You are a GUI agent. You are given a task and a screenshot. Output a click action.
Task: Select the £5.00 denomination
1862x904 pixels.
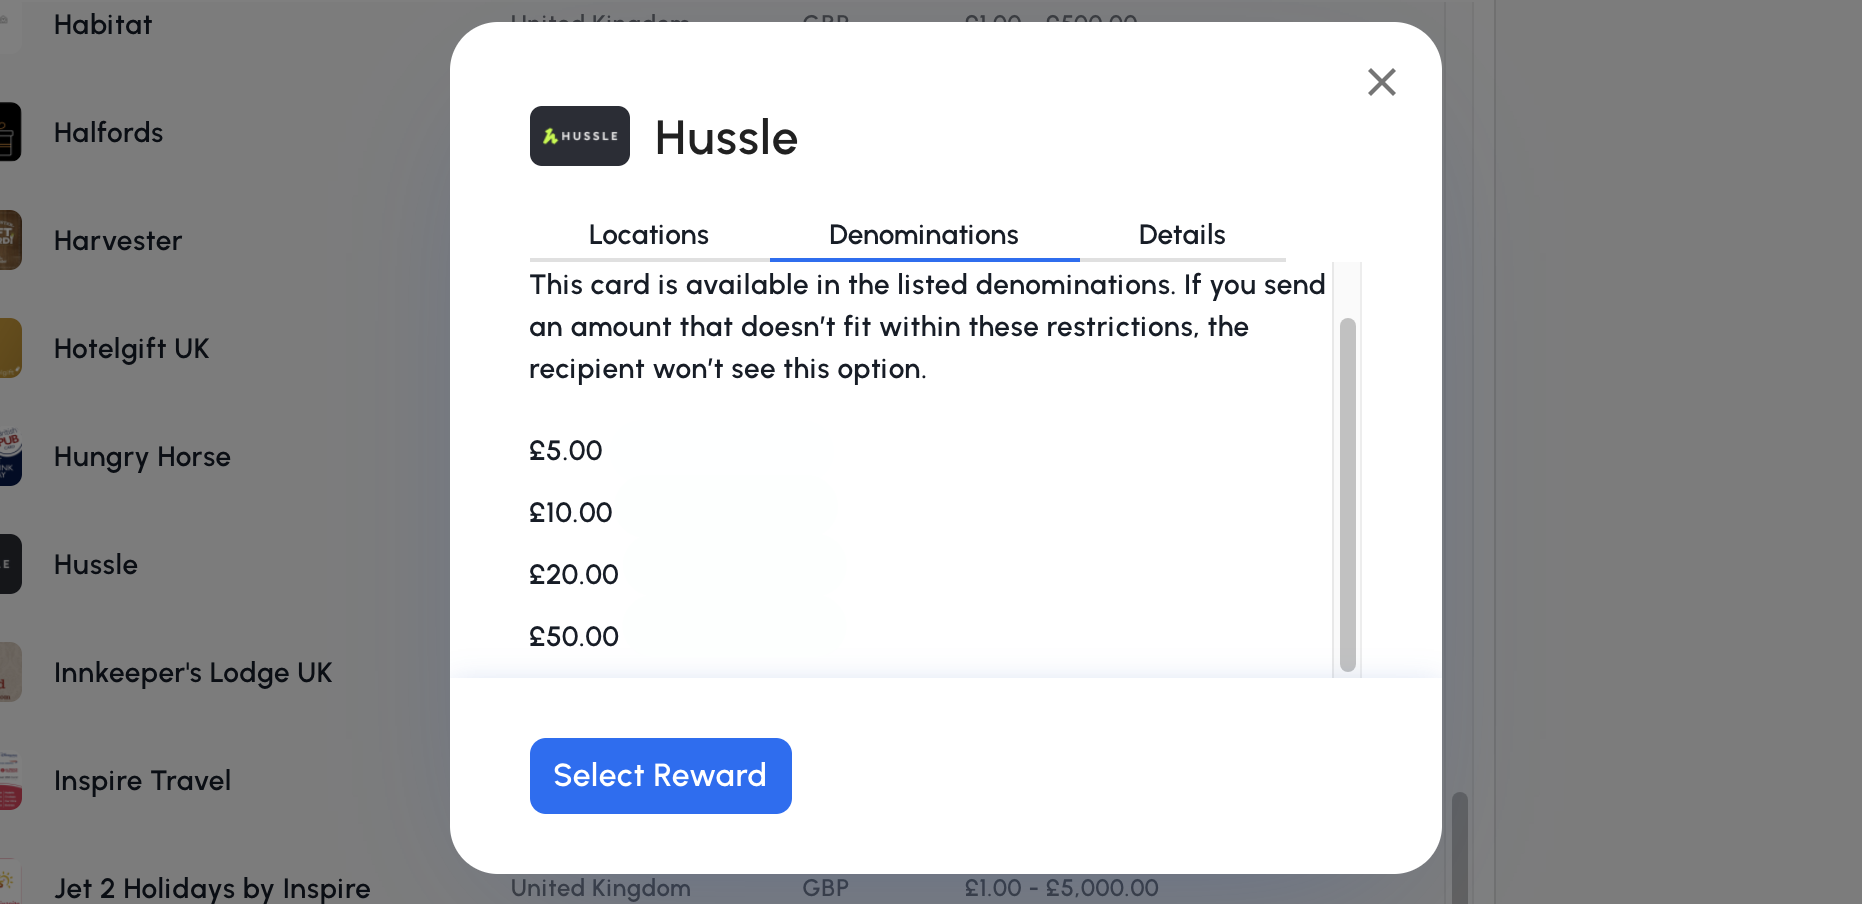pos(566,451)
